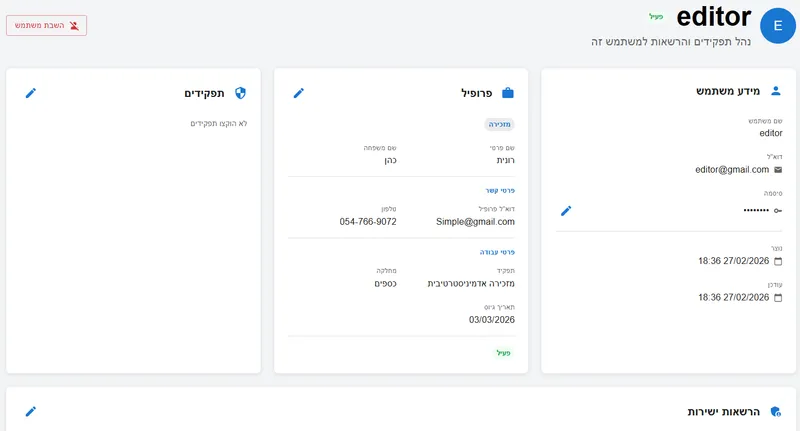Click the blue E user avatar

tap(778, 26)
